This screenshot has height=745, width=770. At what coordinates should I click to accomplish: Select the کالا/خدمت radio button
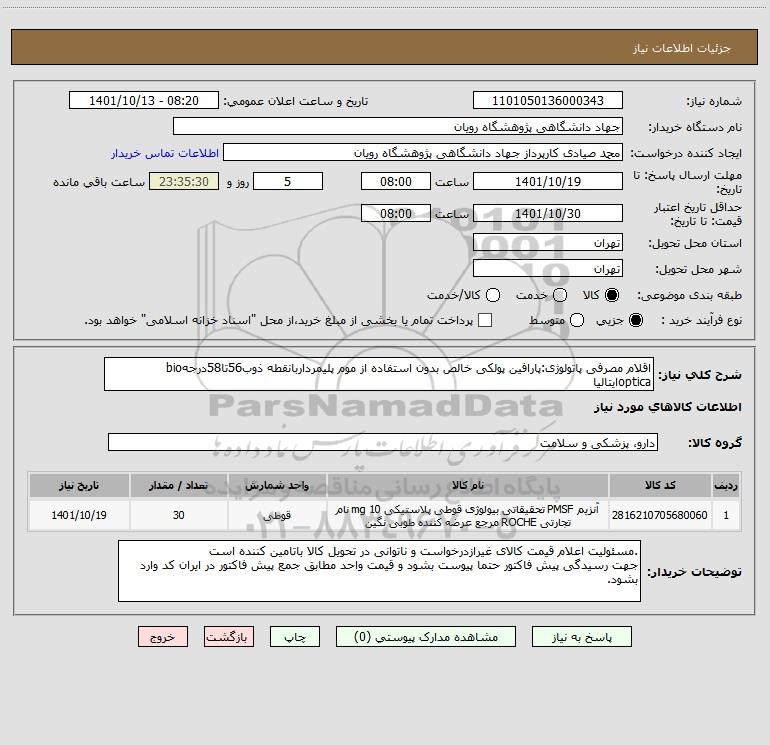point(493,295)
